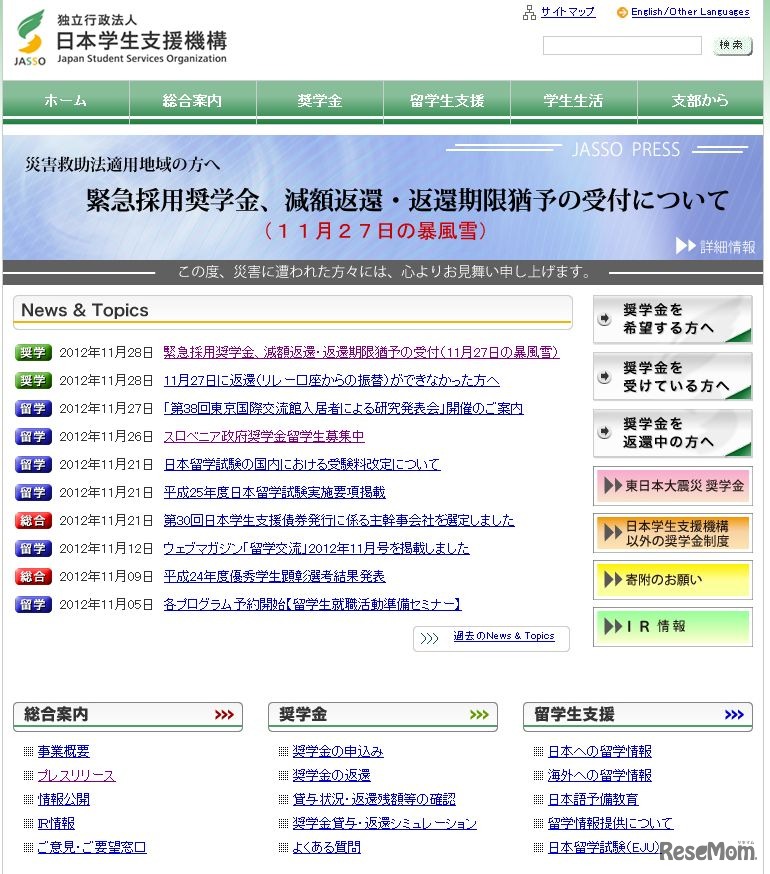770x874 pixels.
Task: Click the orange arrow icon beside English/Other Languages
Action: [x=622, y=12]
